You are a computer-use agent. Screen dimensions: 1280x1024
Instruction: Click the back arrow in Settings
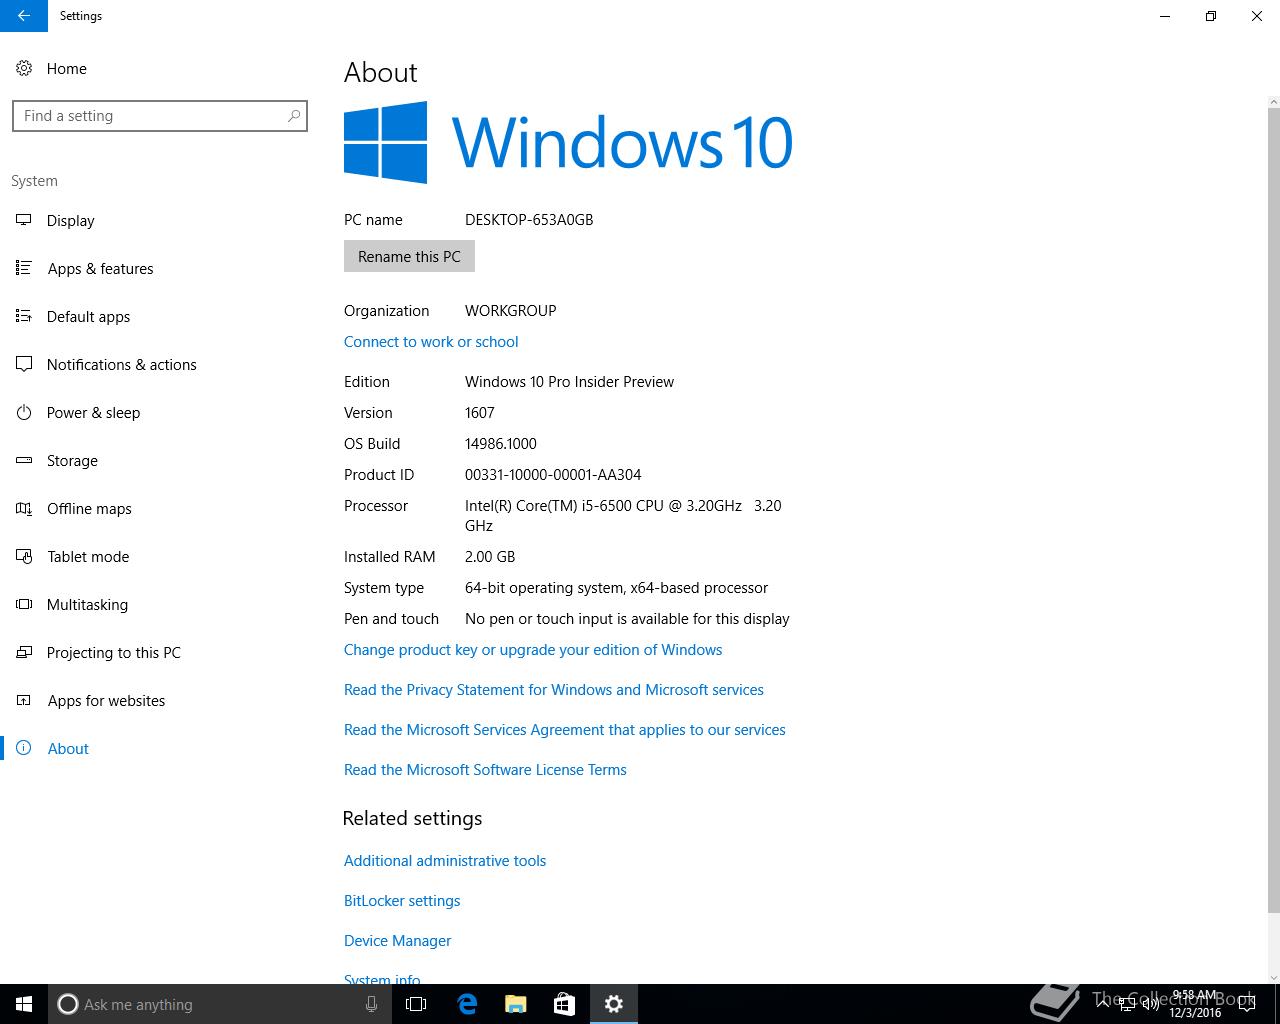(23, 16)
